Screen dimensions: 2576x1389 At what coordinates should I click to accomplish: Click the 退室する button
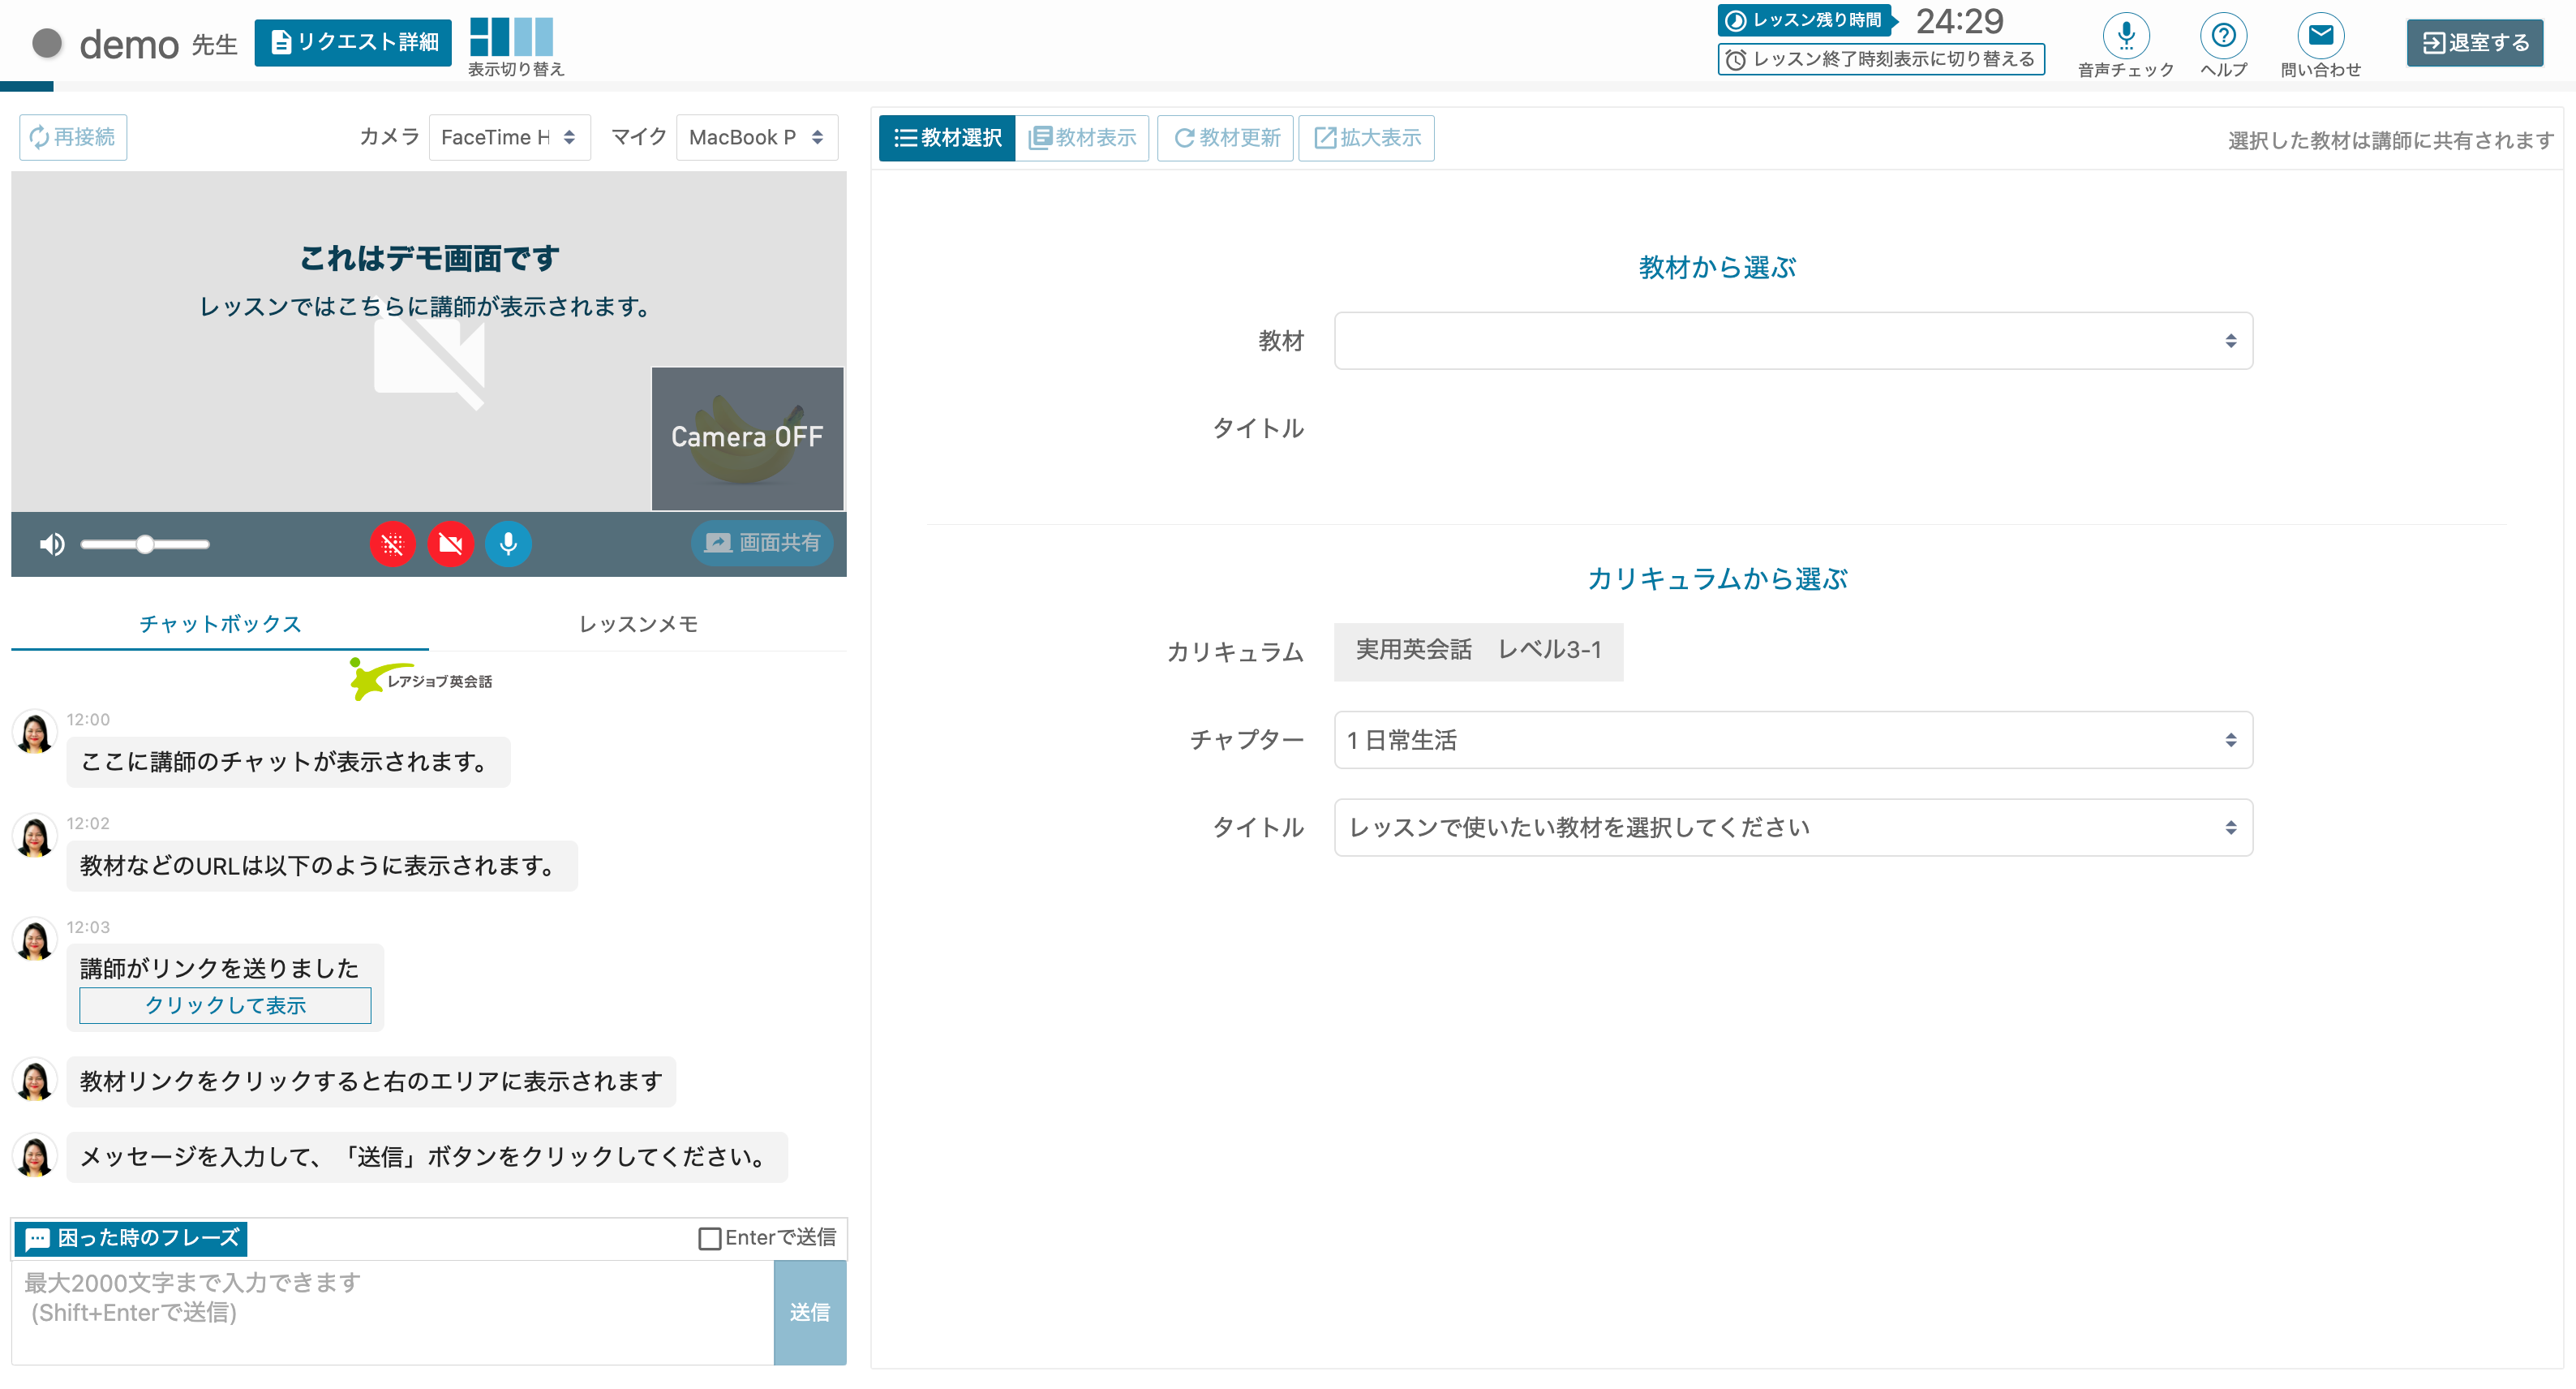pos(2474,43)
